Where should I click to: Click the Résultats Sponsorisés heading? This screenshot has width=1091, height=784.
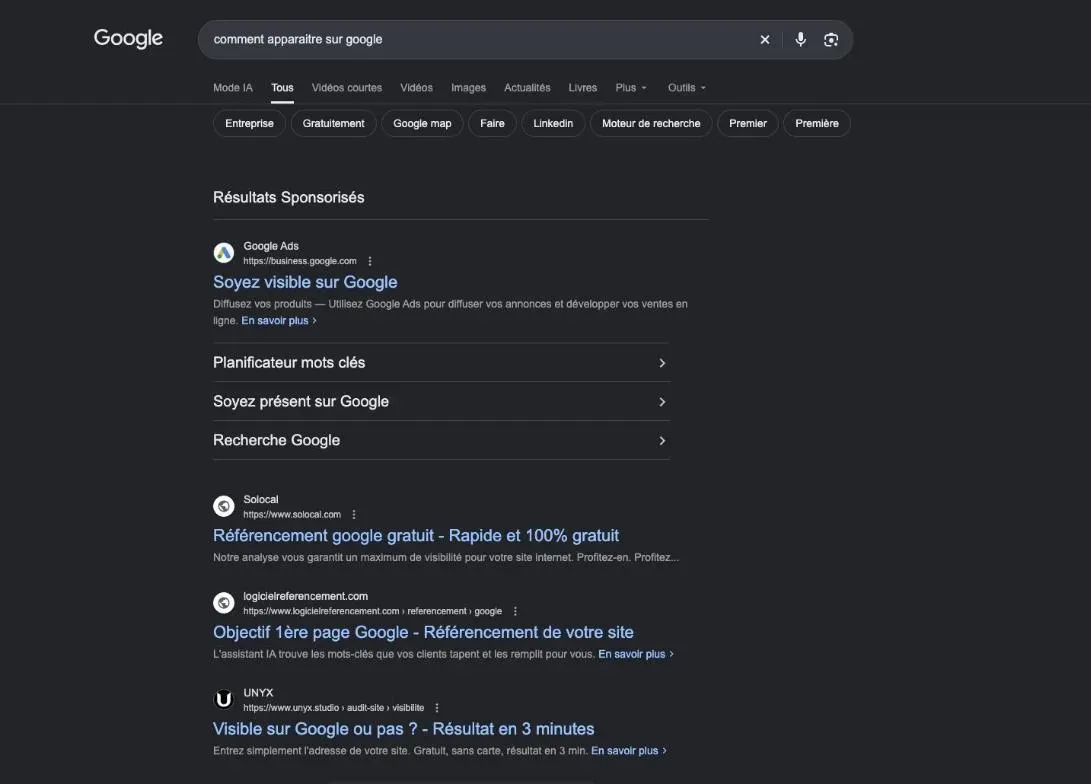tap(289, 198)
